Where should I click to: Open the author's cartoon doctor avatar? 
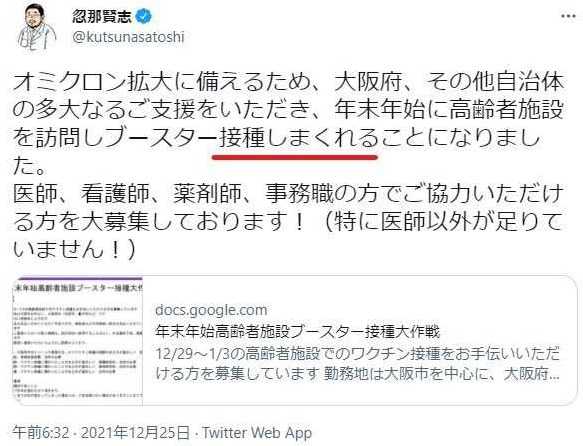pos(36,27)
